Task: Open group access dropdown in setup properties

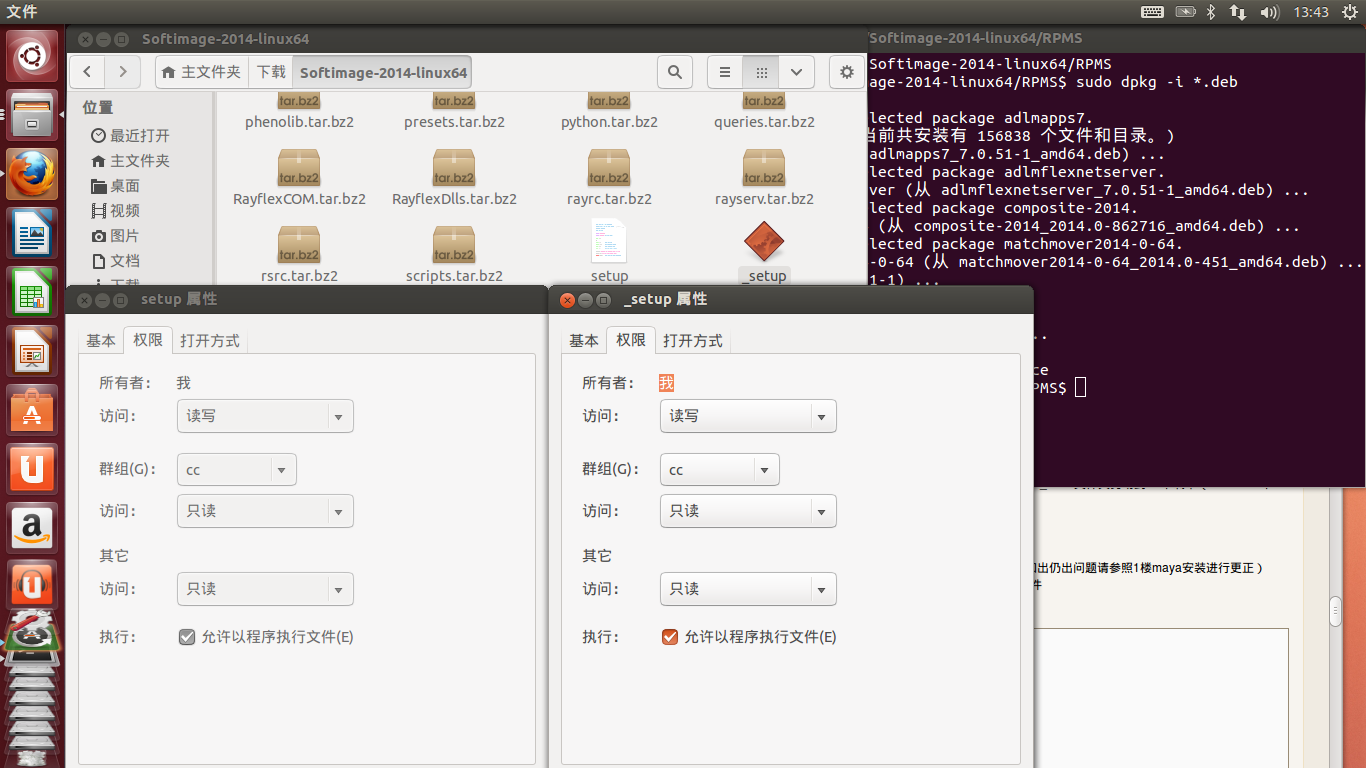Action: point(265,511)
